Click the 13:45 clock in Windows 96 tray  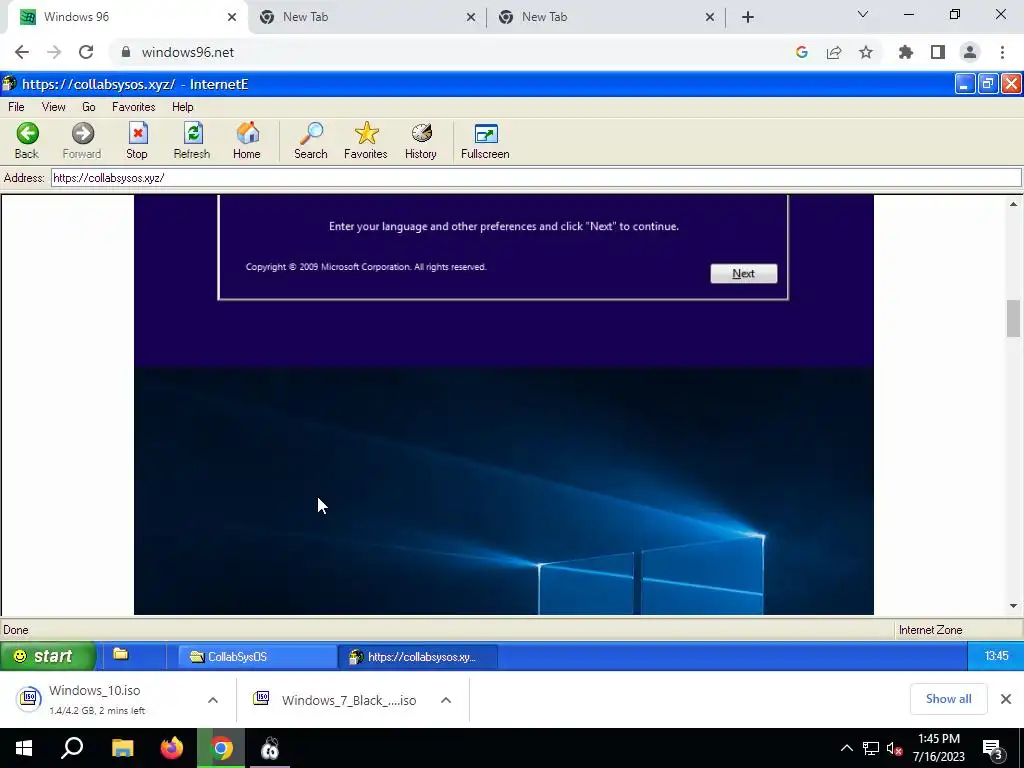pos(997,656)
